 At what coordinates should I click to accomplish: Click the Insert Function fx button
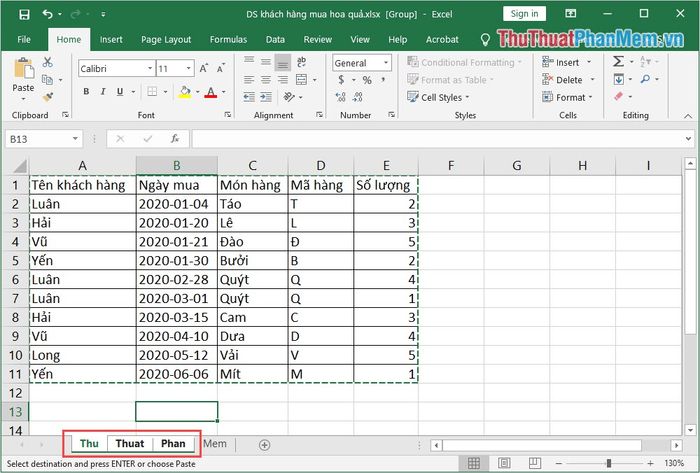click(x=175, y=139)
